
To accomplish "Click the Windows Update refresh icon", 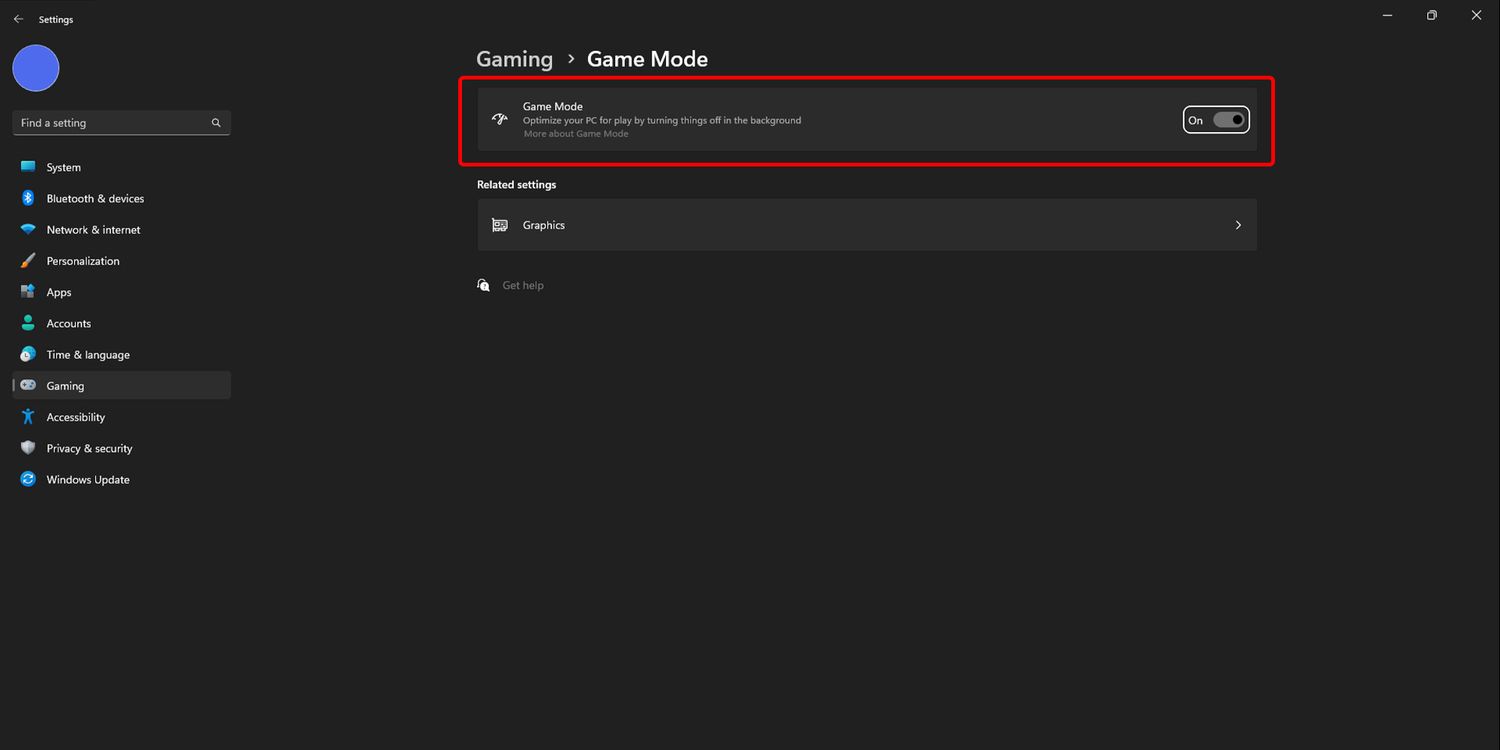I will click(28, 479).
